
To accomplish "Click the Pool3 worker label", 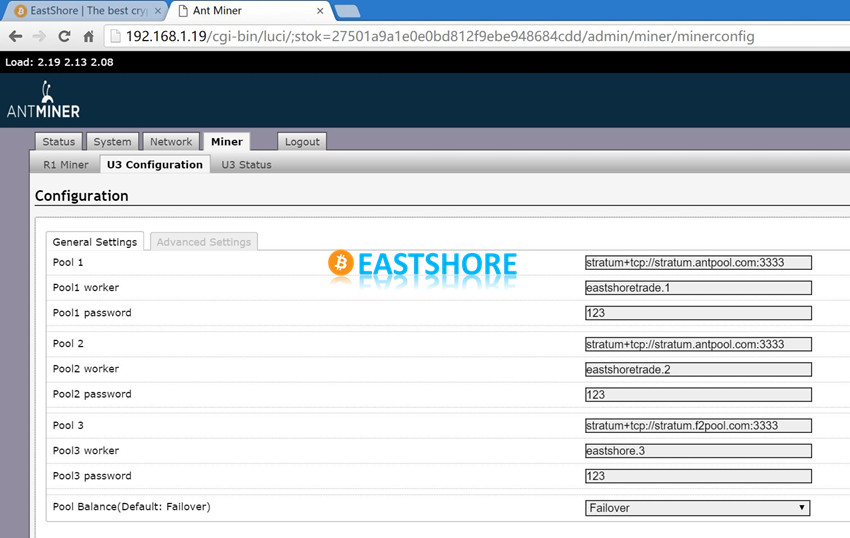I will coord(86,451).
